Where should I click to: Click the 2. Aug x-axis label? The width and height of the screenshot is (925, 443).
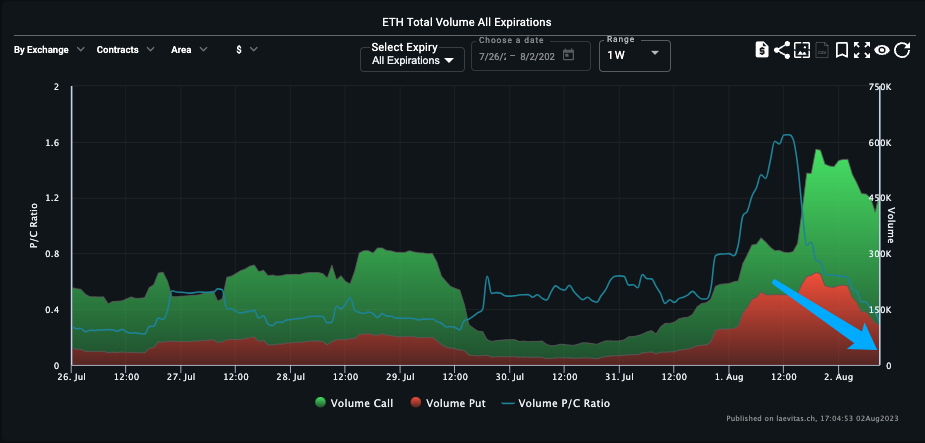point(840,376)
